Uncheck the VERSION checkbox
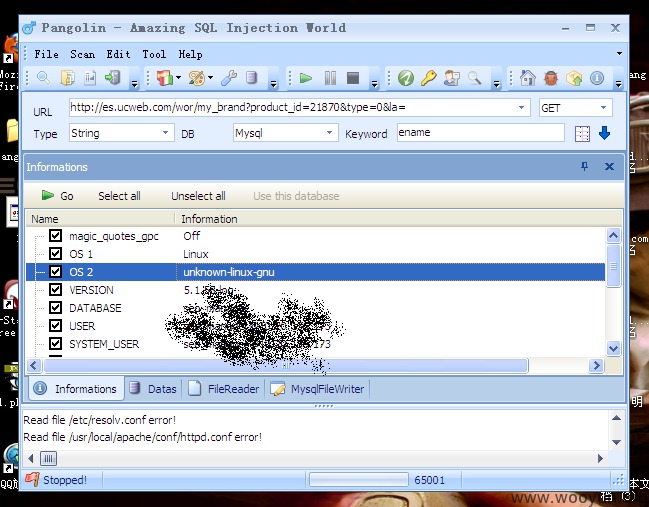The image size is (649, 507). pyautogui.click(x=55, y=289)
